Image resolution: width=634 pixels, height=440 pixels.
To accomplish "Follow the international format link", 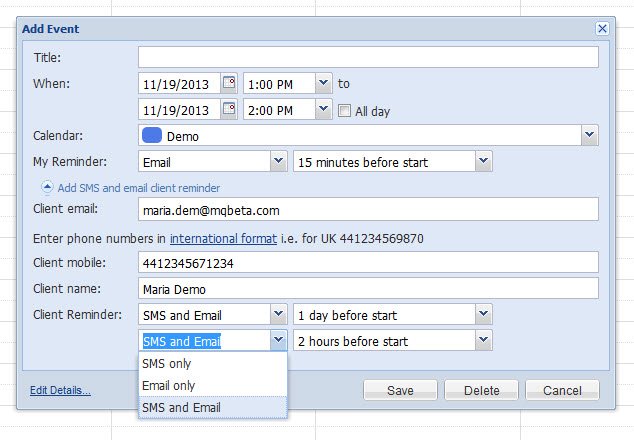I will [223, 239].
